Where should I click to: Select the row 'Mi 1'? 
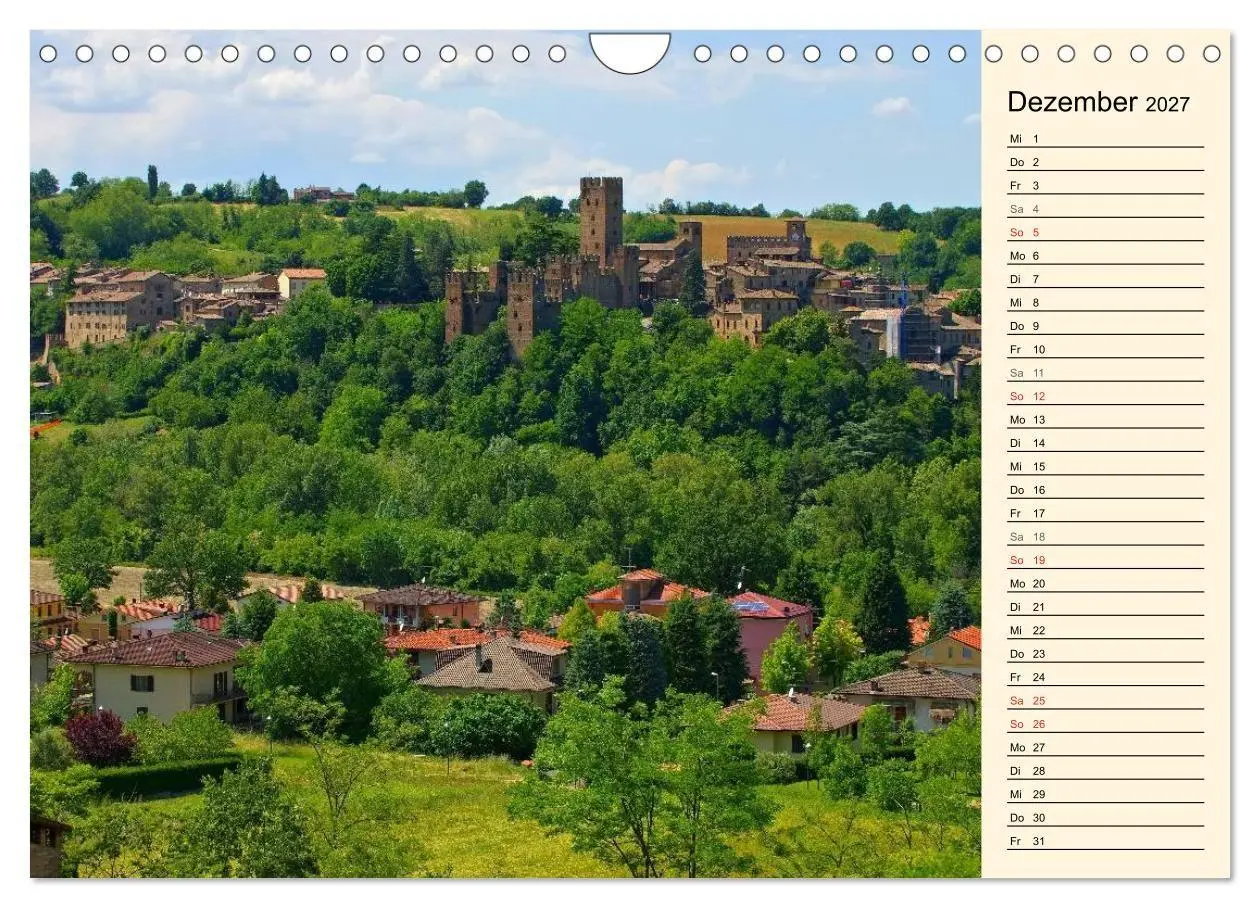tap(1105, 138)
